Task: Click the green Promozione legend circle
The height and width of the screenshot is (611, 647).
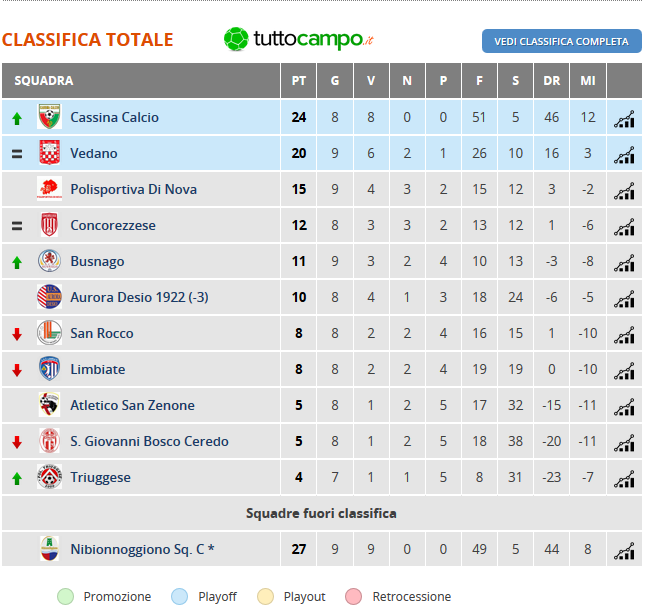Action: (66, 597)
